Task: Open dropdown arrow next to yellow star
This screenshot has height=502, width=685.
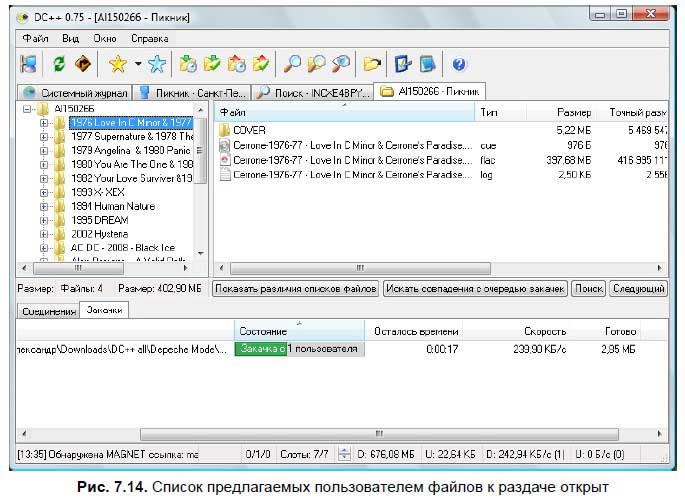Action: click(x=137, y=65)
